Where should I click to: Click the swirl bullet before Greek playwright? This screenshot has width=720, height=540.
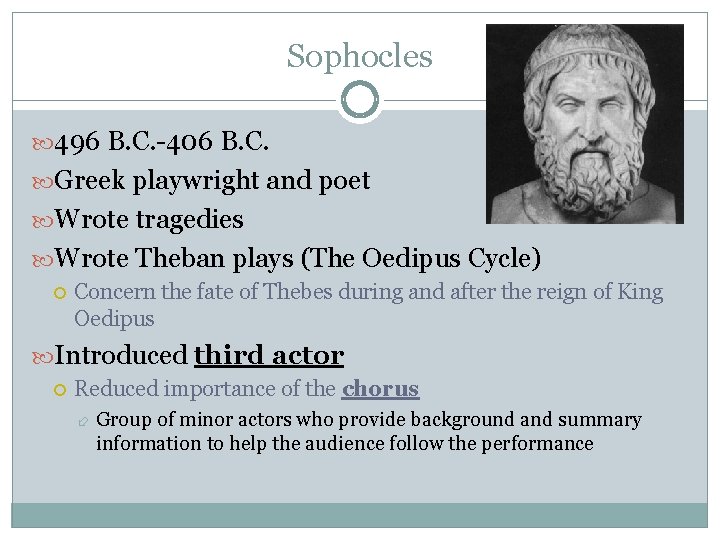(43, 183)
